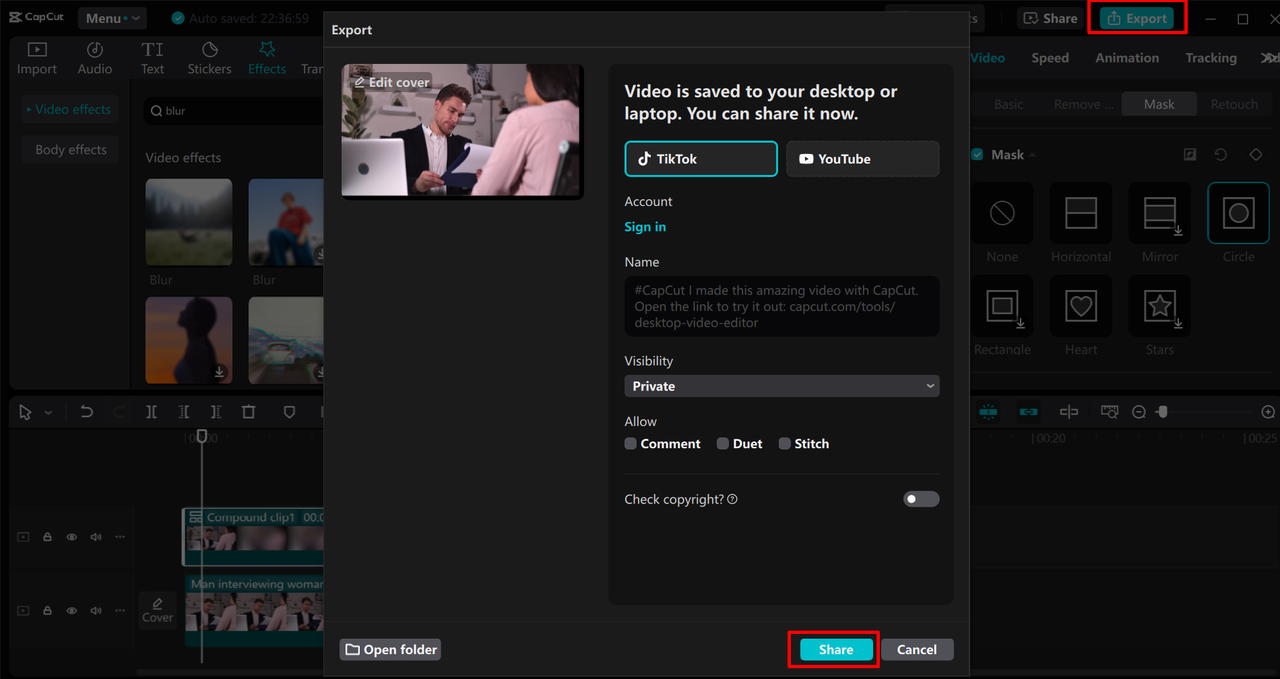Click the reset mask icon

[x=1221, y=155]
